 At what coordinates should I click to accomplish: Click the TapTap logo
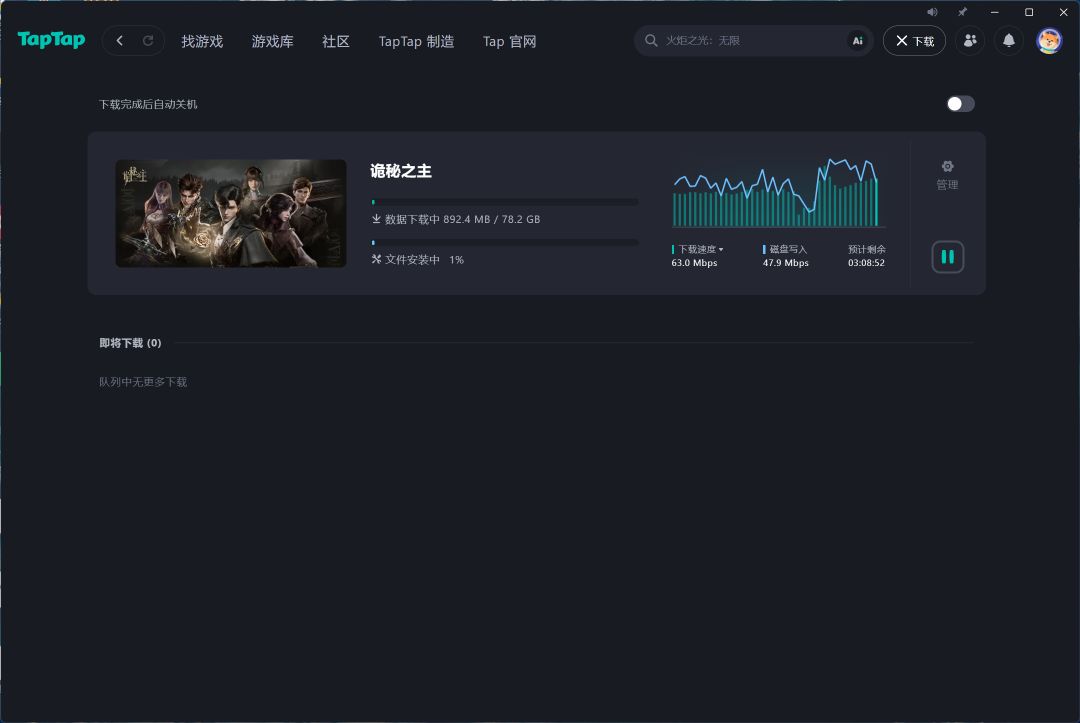(x=52, y=40)
